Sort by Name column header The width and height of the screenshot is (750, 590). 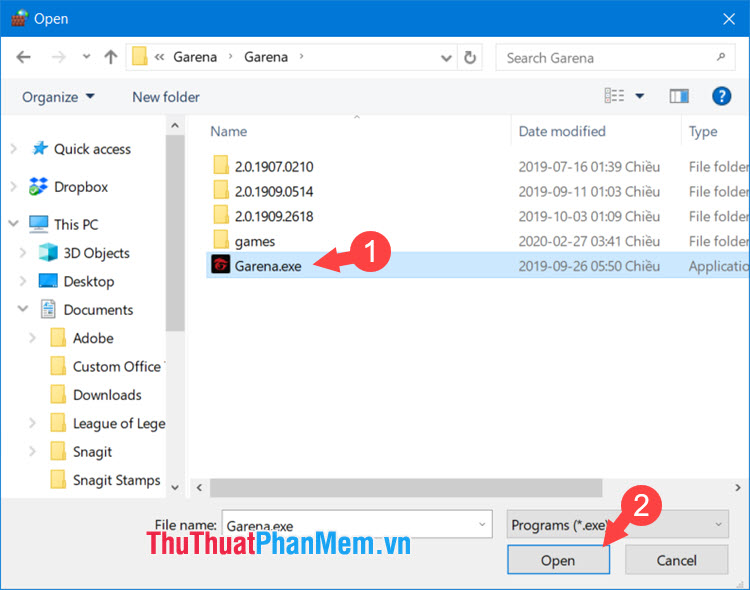point(229,131)
